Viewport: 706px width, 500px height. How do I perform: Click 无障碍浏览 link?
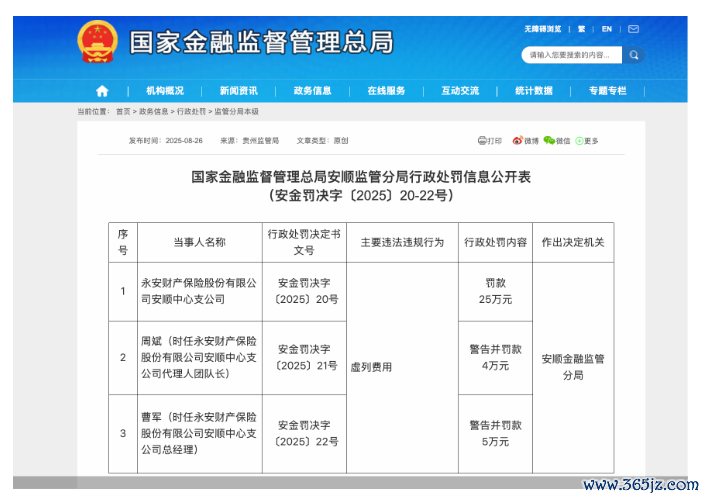[x=543, y=29]
